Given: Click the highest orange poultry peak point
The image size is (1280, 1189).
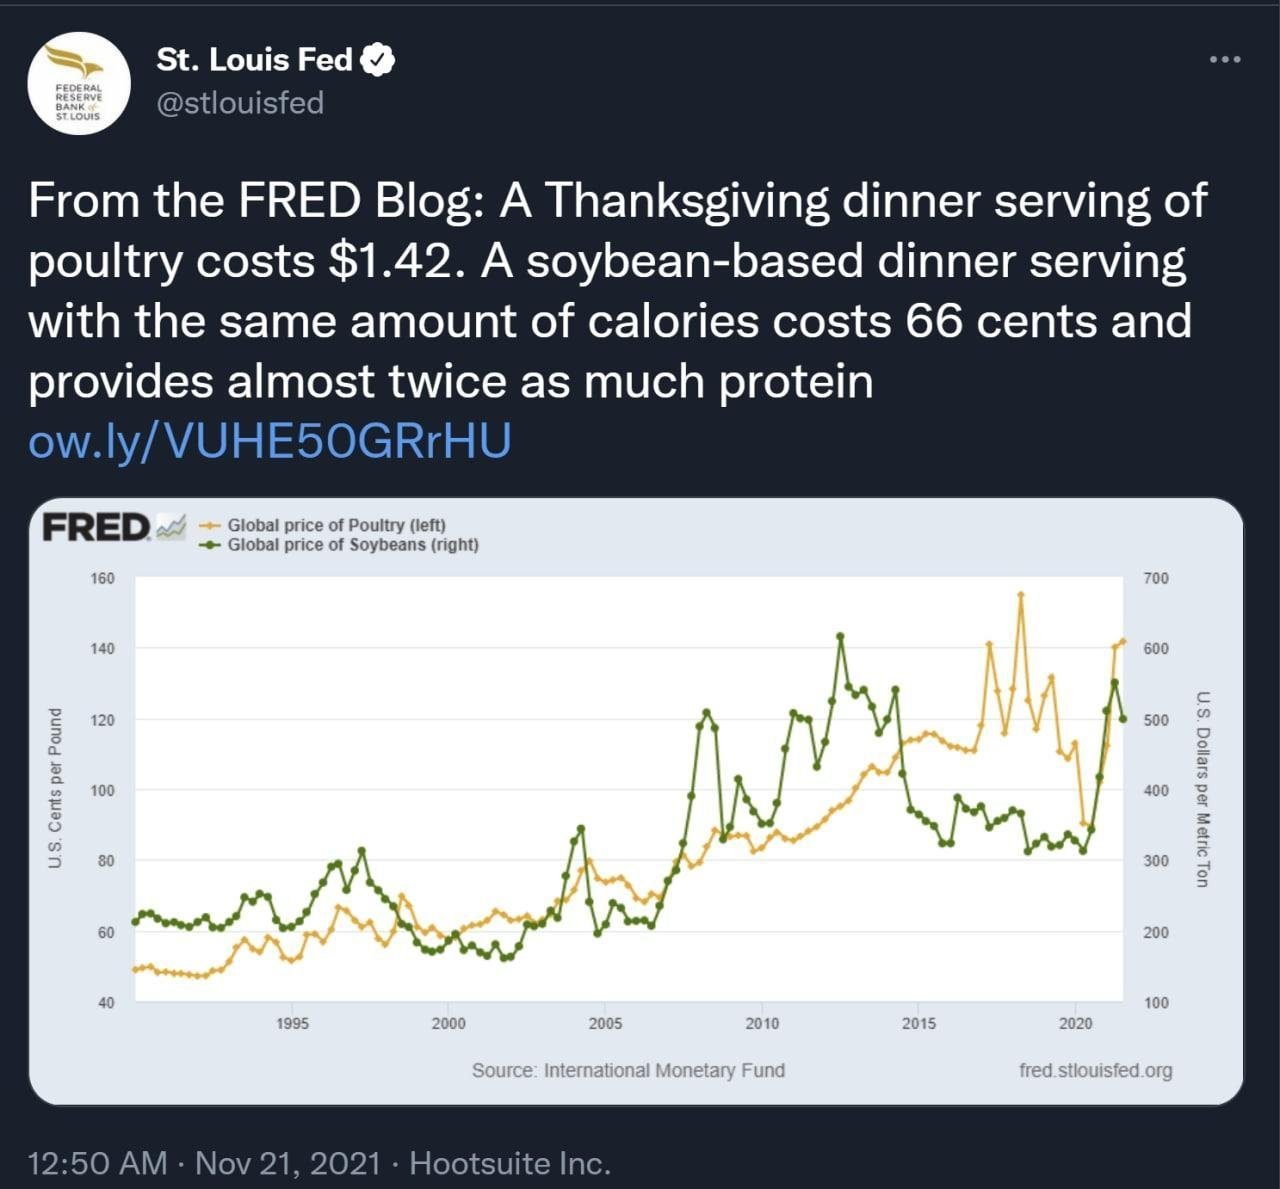Looking at the screenshot, I should point(1020,594).
